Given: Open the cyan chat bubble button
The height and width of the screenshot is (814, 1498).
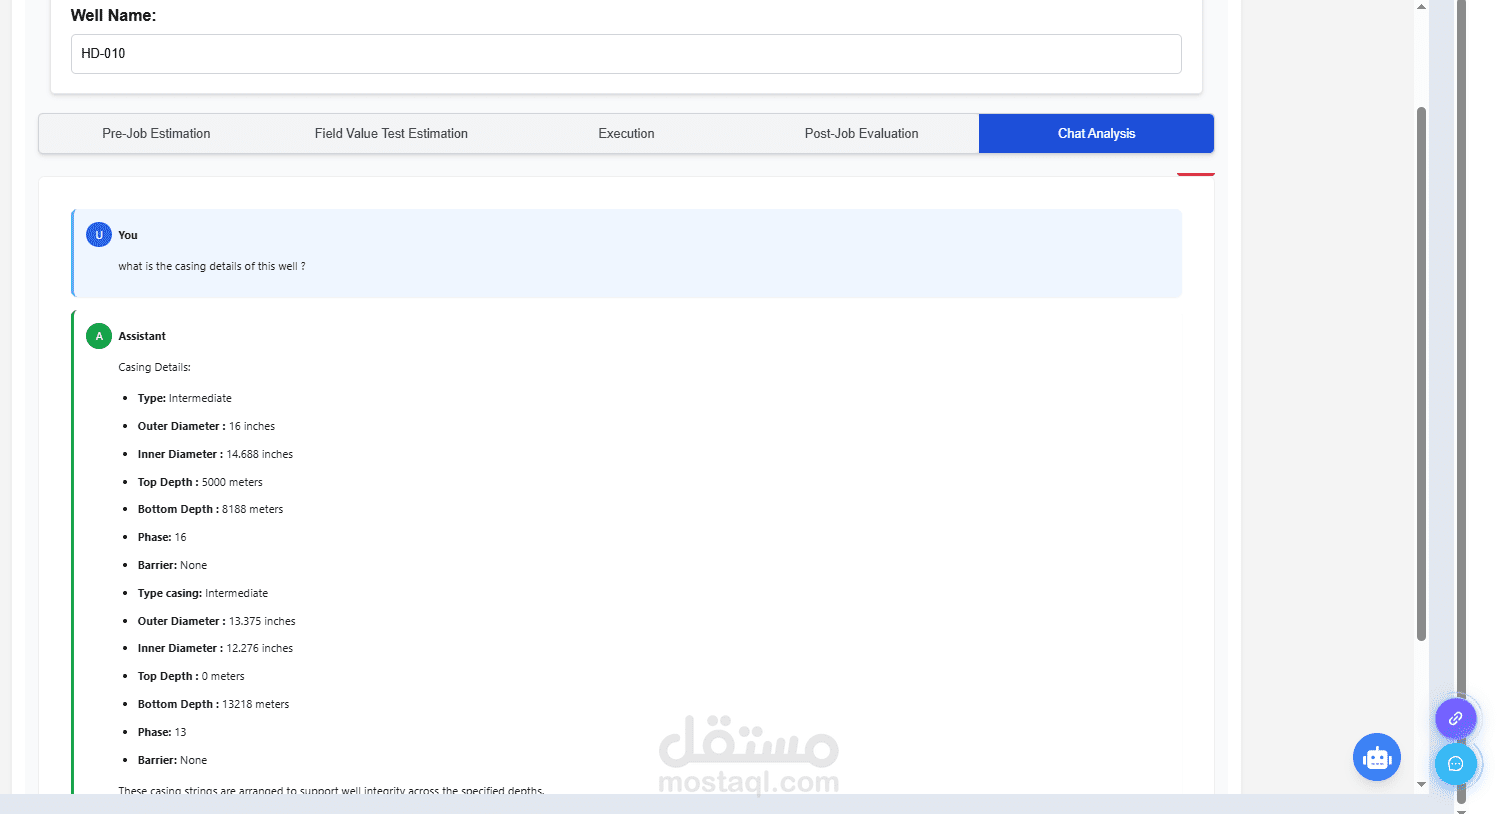Looking at the screenshot, I should [1455, 764].
